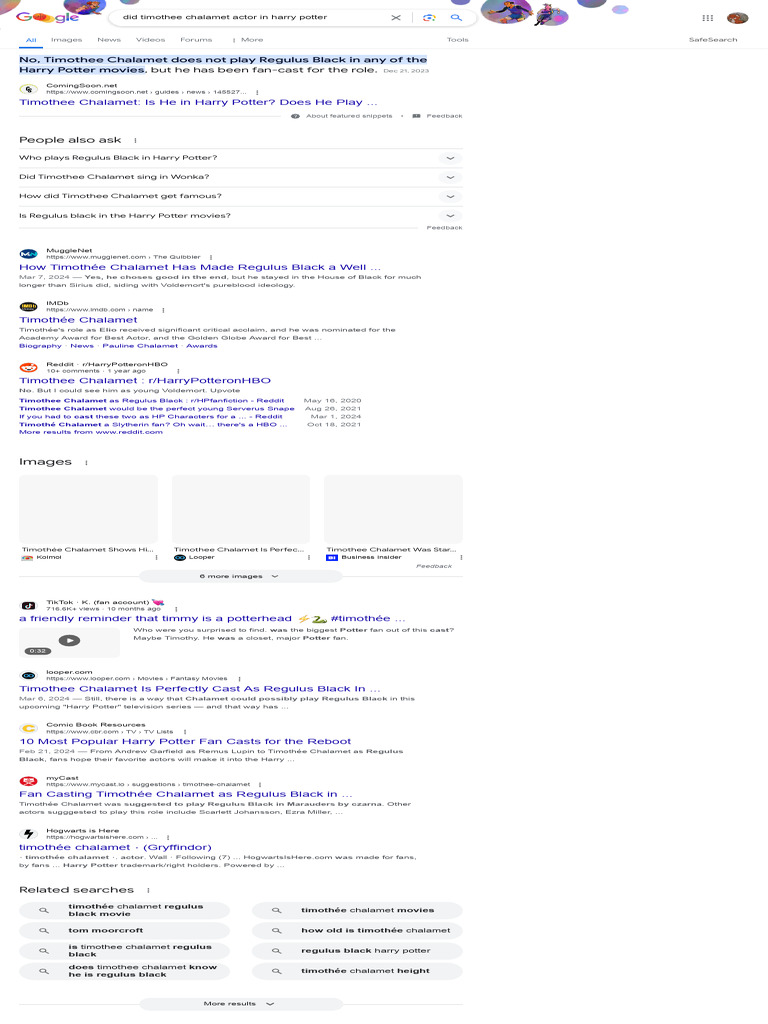Search related 'tom moorcroft'
768x1024 pixels.
click(x=125, y=931)
